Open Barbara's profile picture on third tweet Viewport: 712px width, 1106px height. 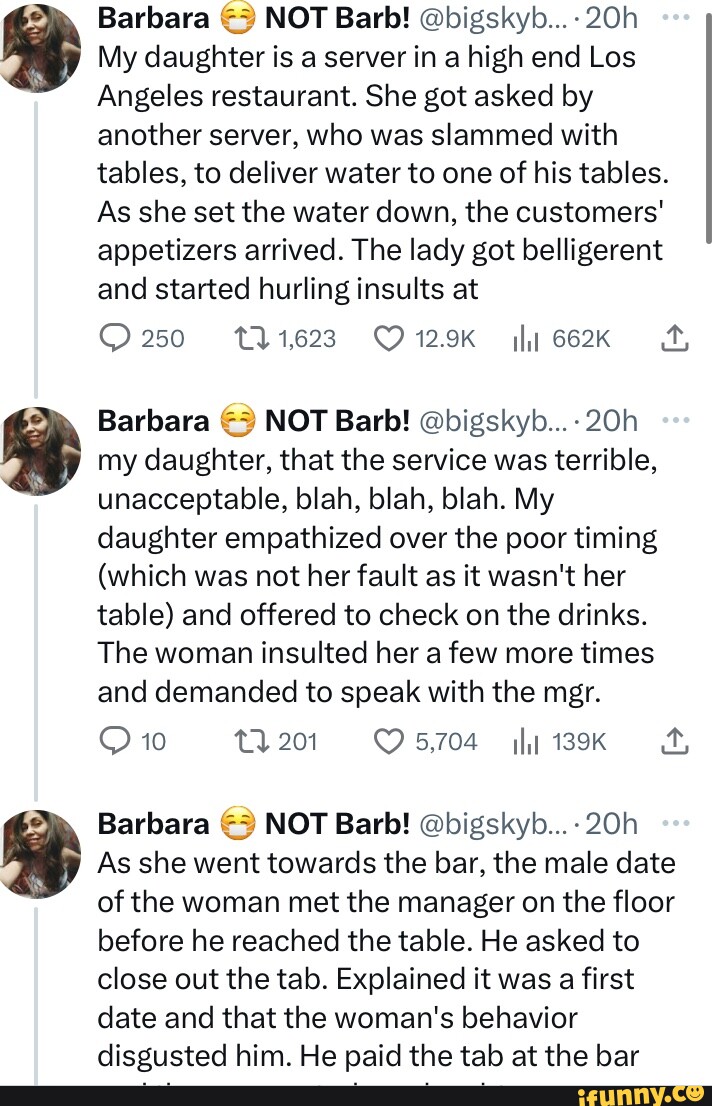40,852
